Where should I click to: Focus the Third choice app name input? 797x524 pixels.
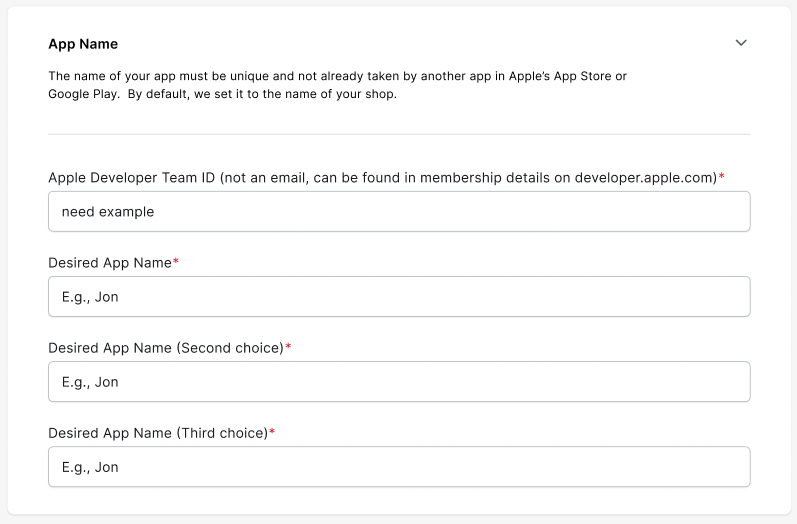[399, 467]
